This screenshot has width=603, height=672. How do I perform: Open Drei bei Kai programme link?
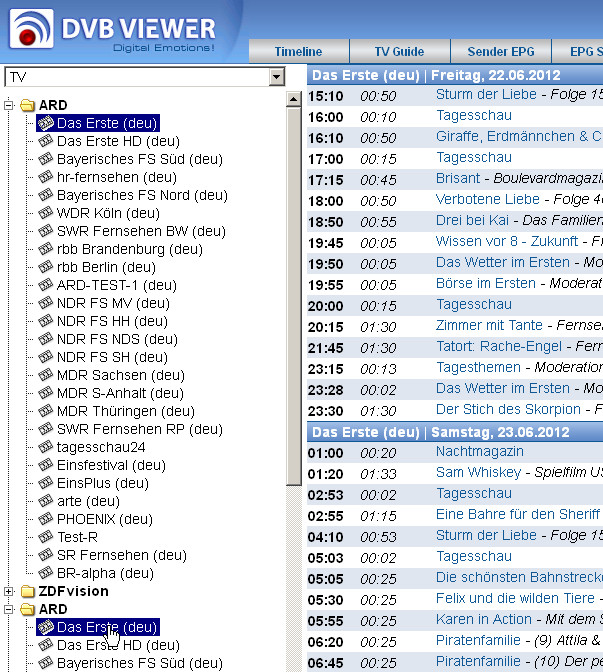pyautogui.click(x=472, y=220)
